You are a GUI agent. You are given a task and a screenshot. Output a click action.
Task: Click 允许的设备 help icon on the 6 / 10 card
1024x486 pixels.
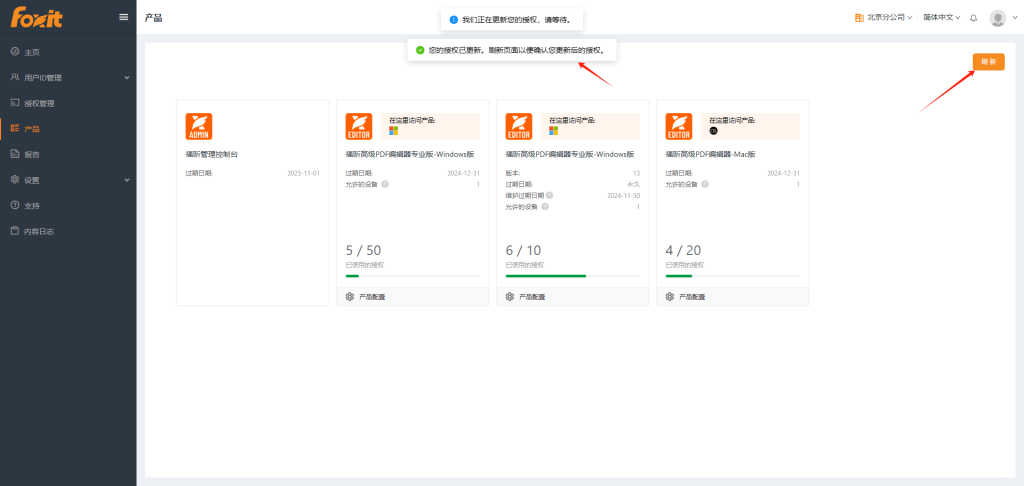point(545,206)
